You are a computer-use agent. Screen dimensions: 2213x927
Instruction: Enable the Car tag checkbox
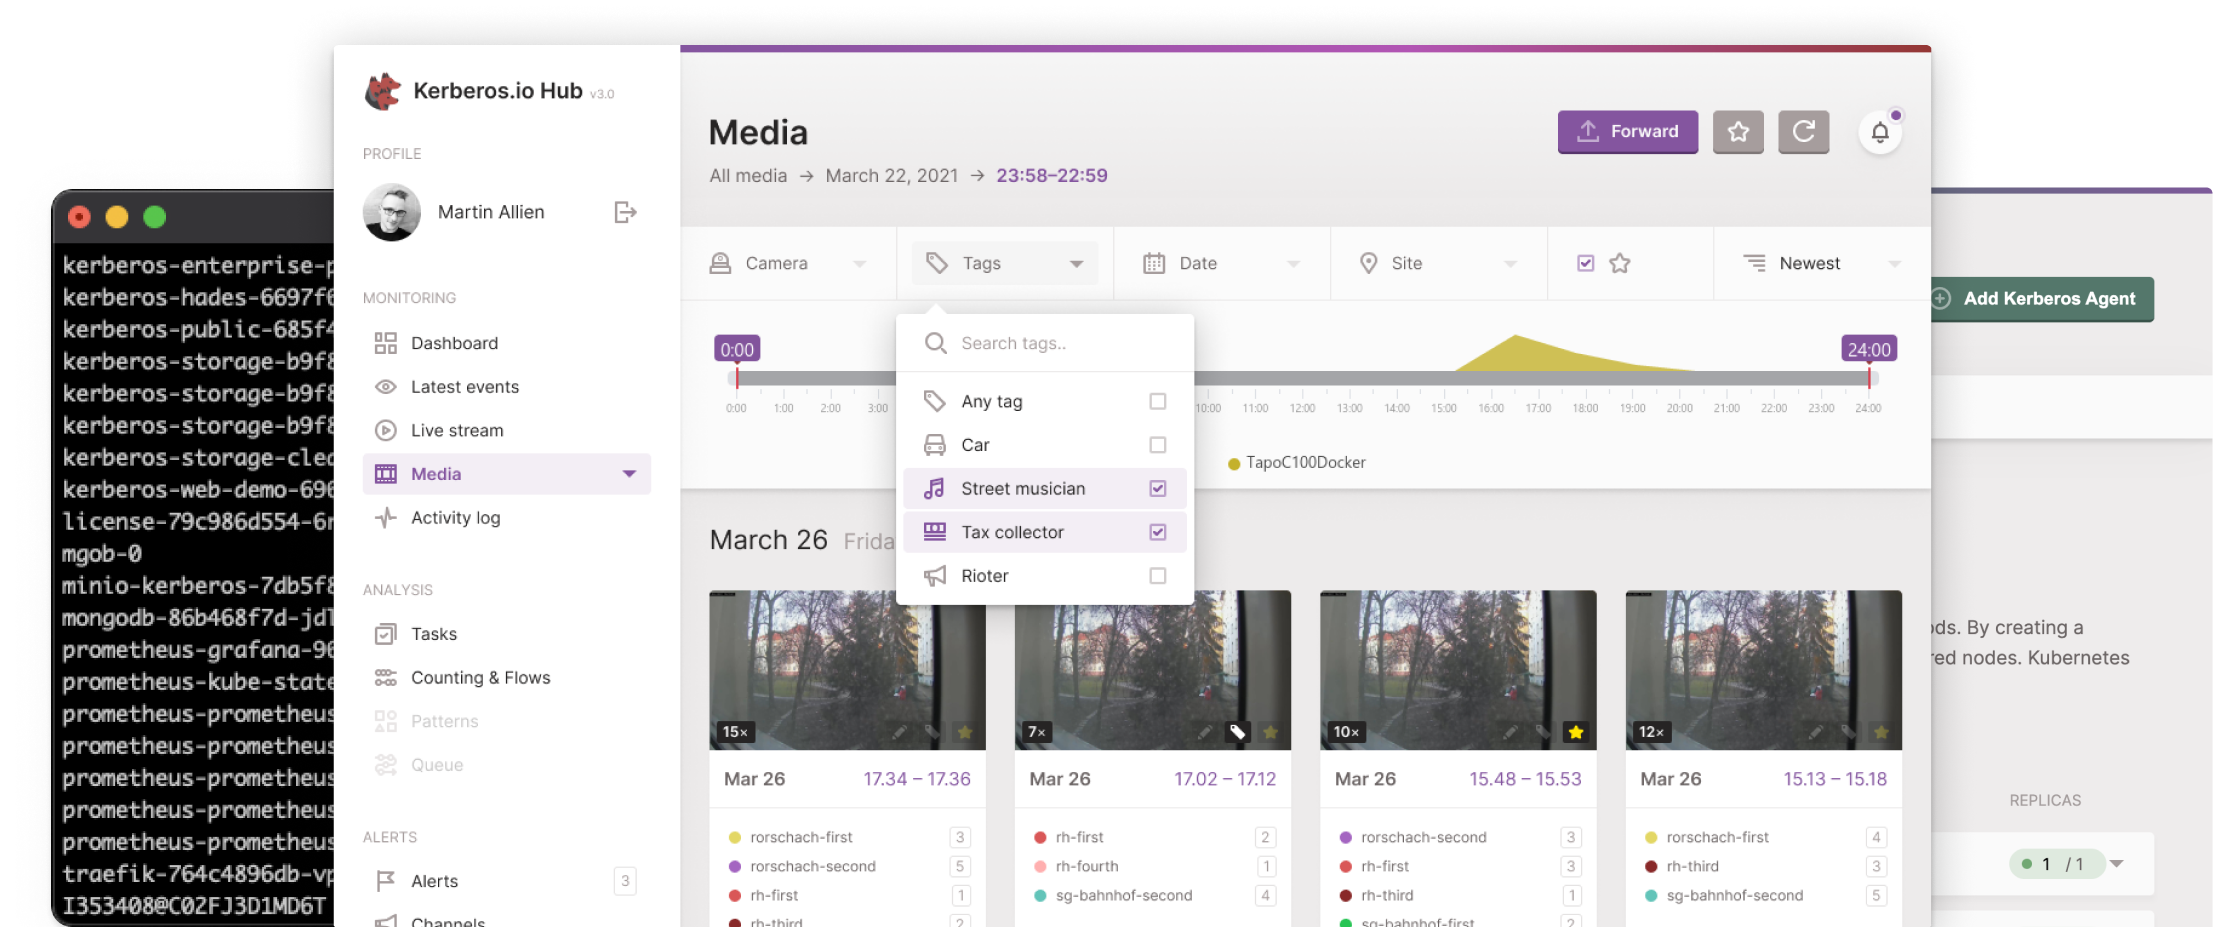pos(1157,445)
